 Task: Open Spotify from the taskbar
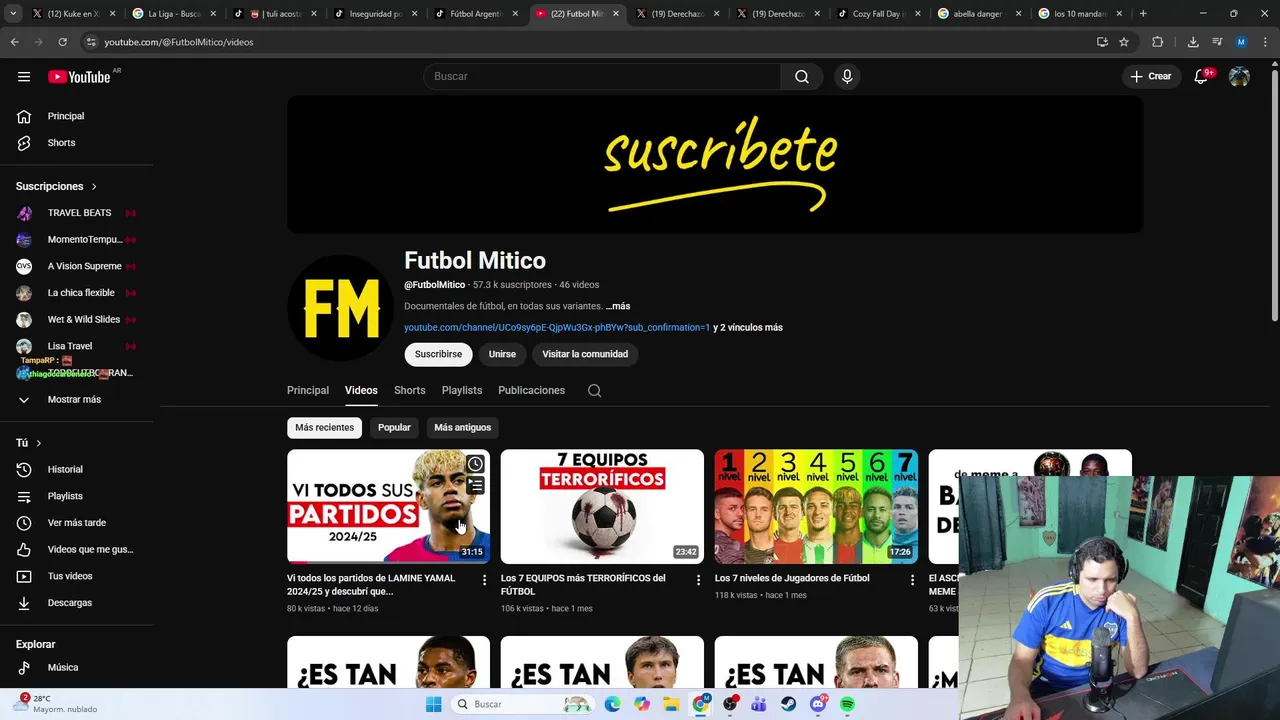(847, 704)
